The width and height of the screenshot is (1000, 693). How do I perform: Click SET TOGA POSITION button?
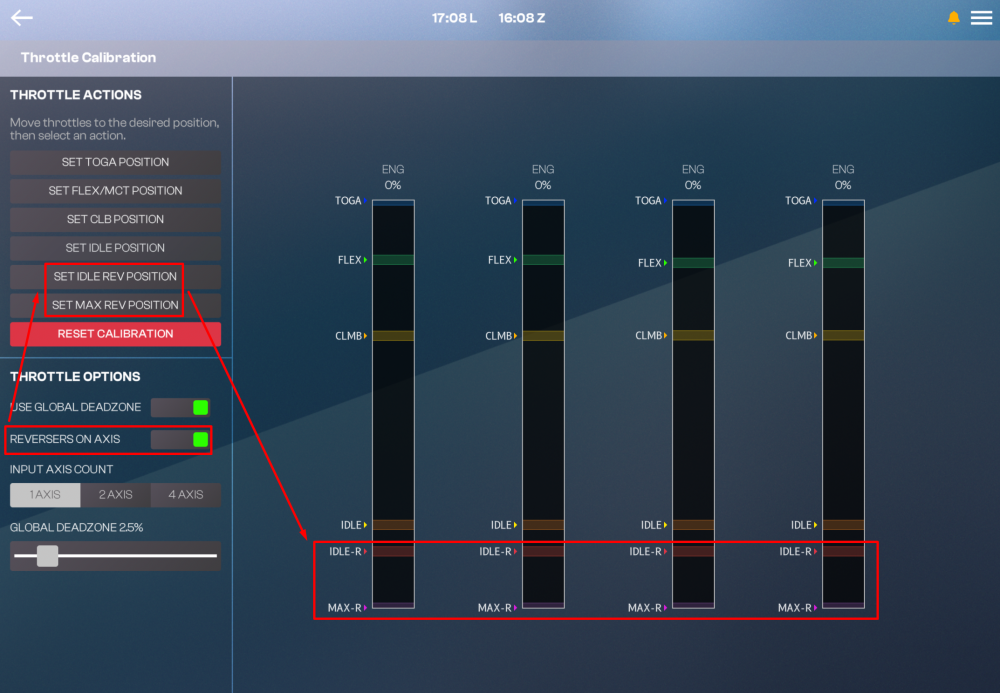115,162
